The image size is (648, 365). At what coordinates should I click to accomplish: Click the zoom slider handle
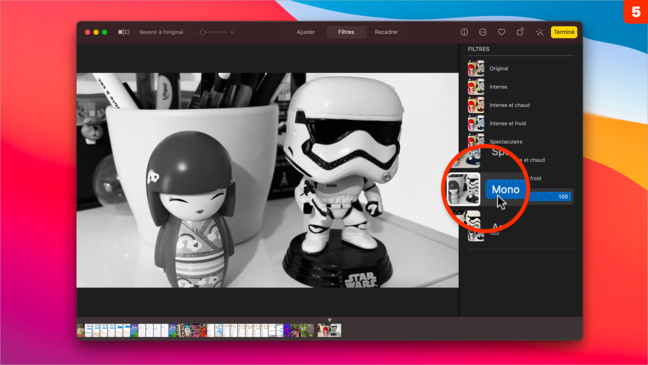[x=203, y=32]
